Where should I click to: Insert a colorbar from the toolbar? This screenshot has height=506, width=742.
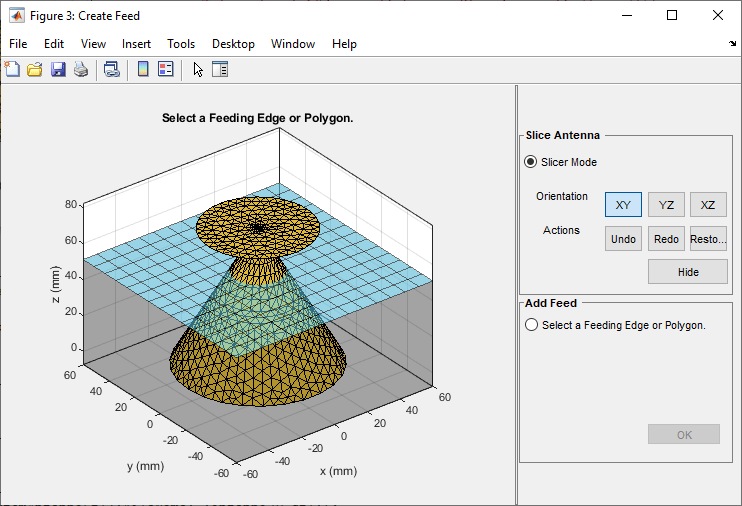[143, 69]
